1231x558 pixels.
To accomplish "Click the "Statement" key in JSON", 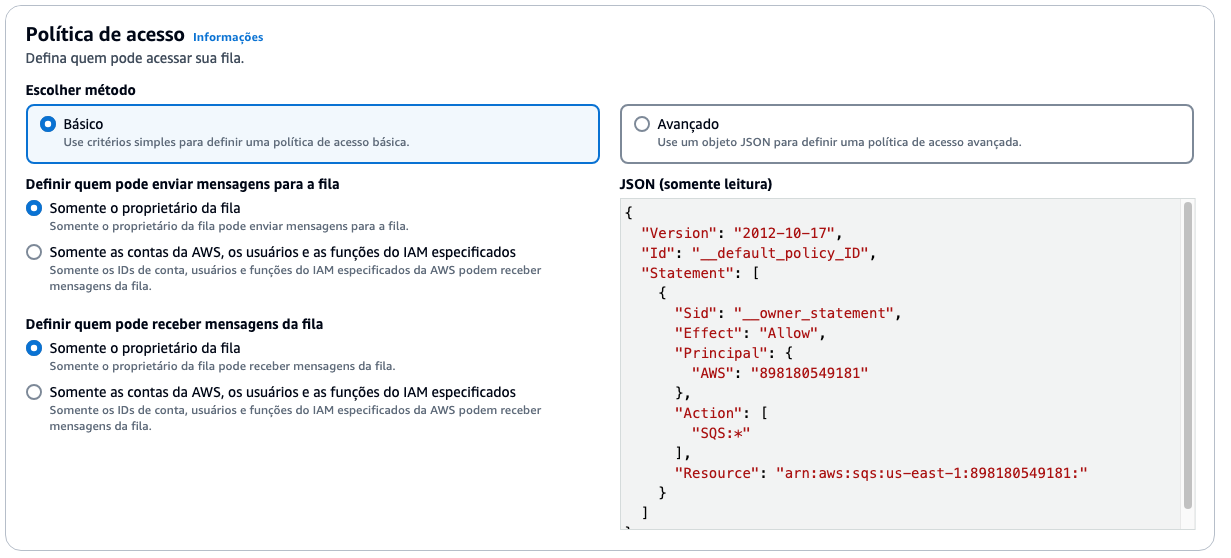I will click(x=686, y=272).
